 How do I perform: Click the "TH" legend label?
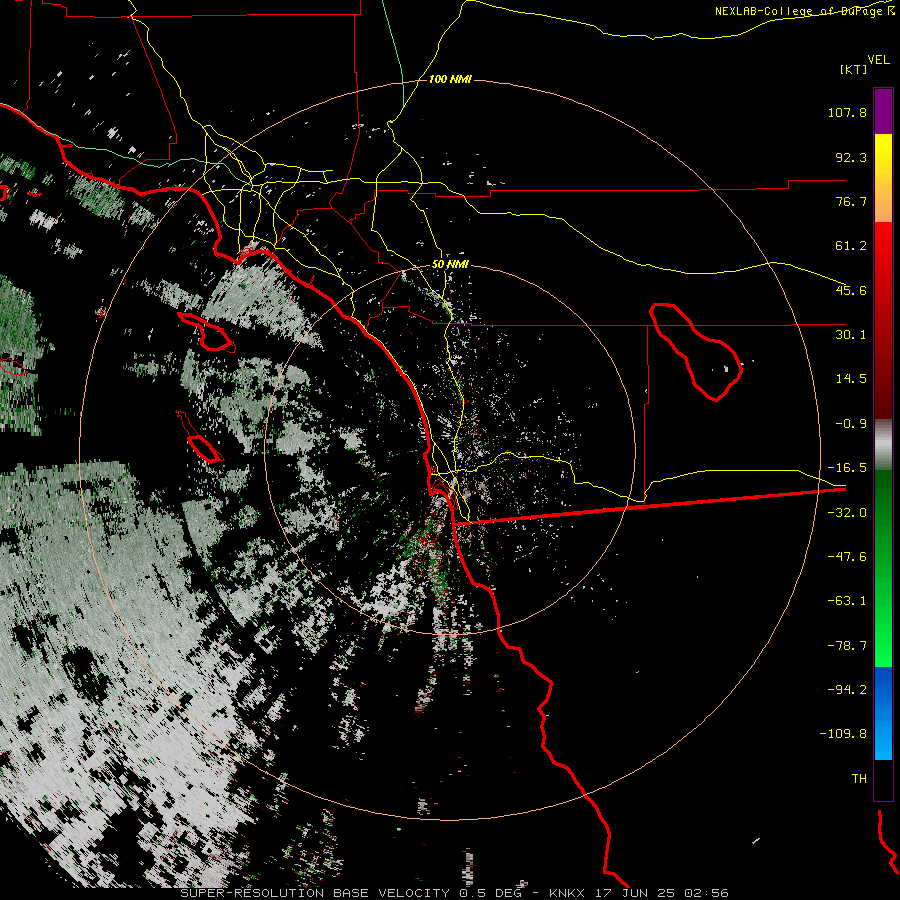[859, 779]
